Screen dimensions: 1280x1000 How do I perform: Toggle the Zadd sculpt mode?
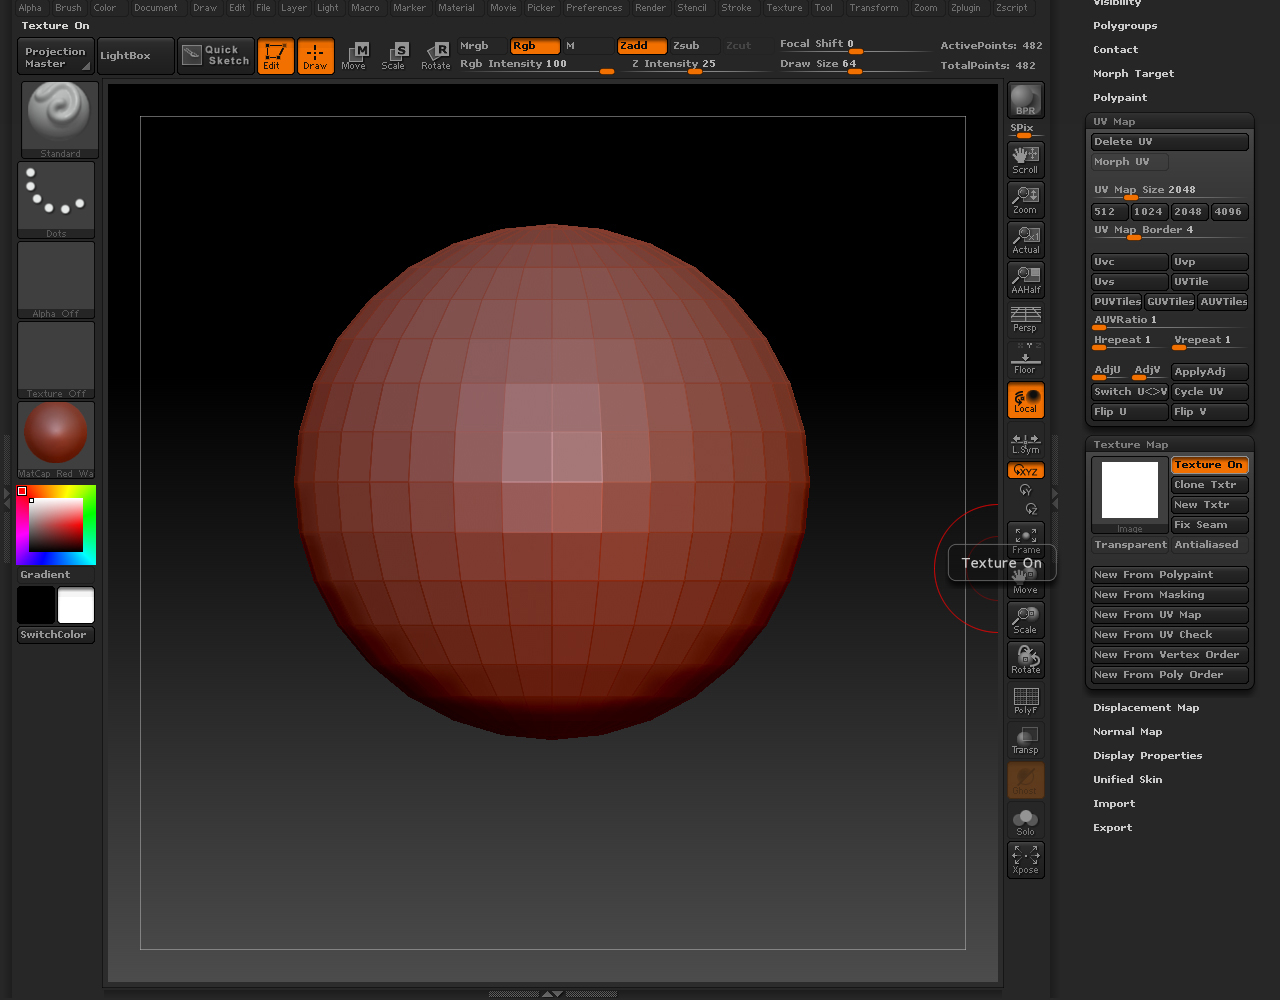(641, 46)
